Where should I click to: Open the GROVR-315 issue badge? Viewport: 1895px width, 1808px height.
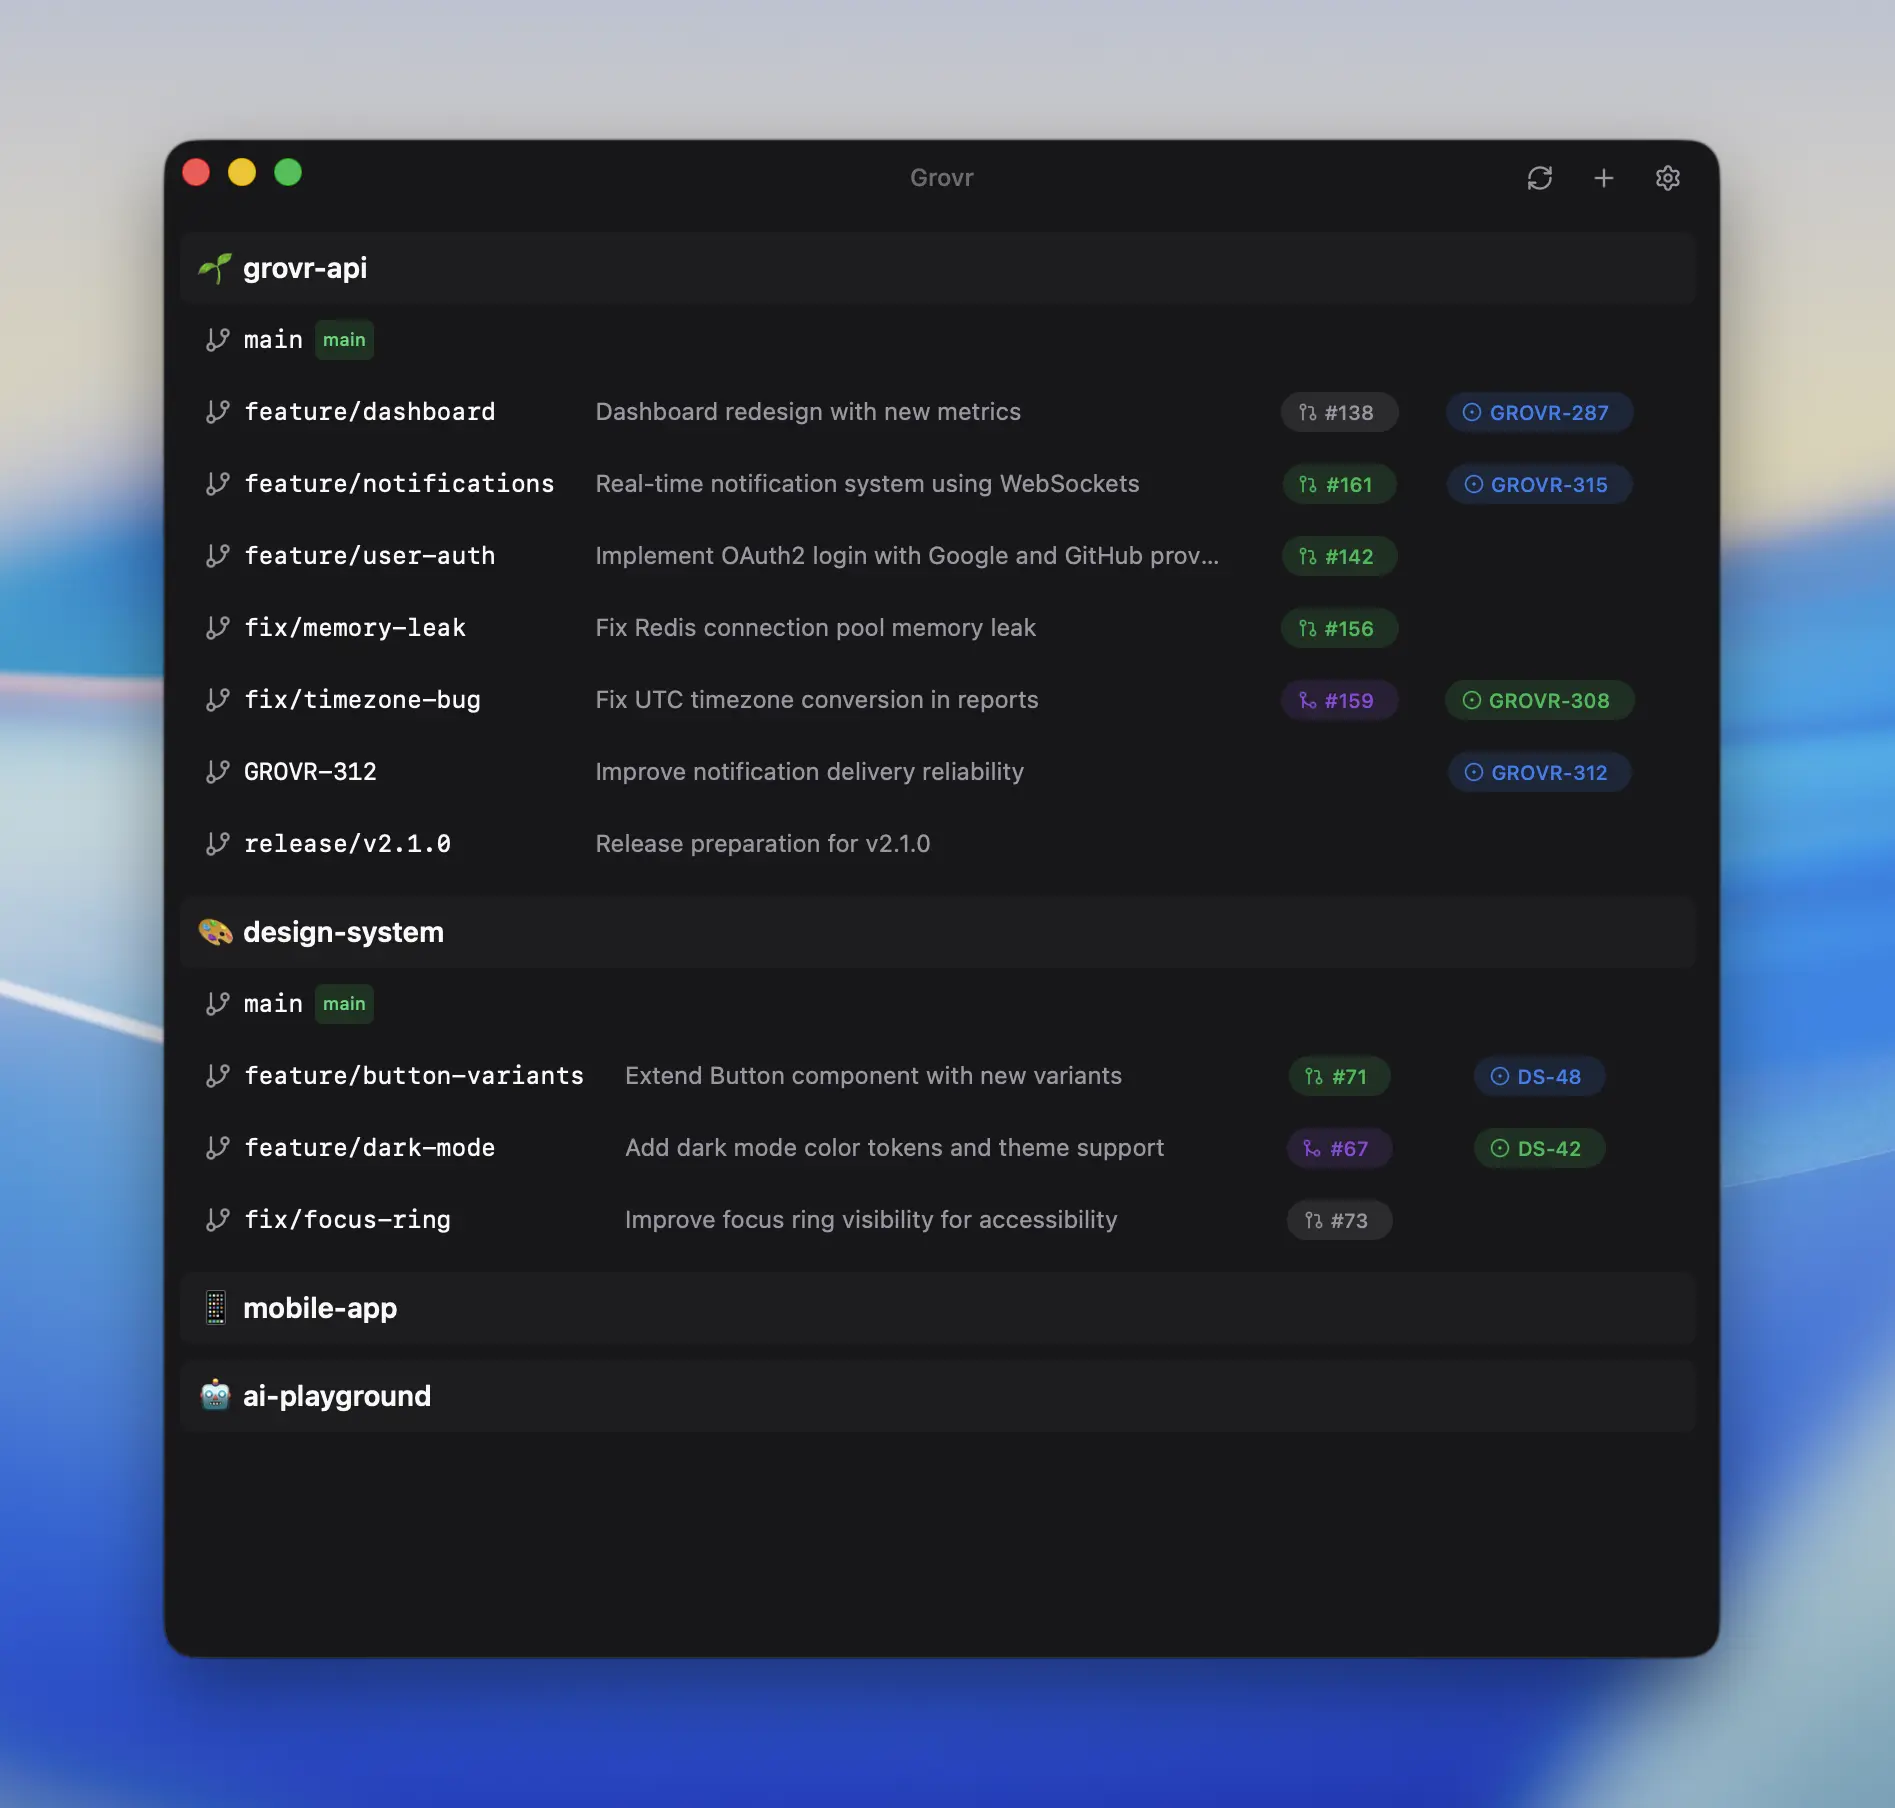[1538, 484]
